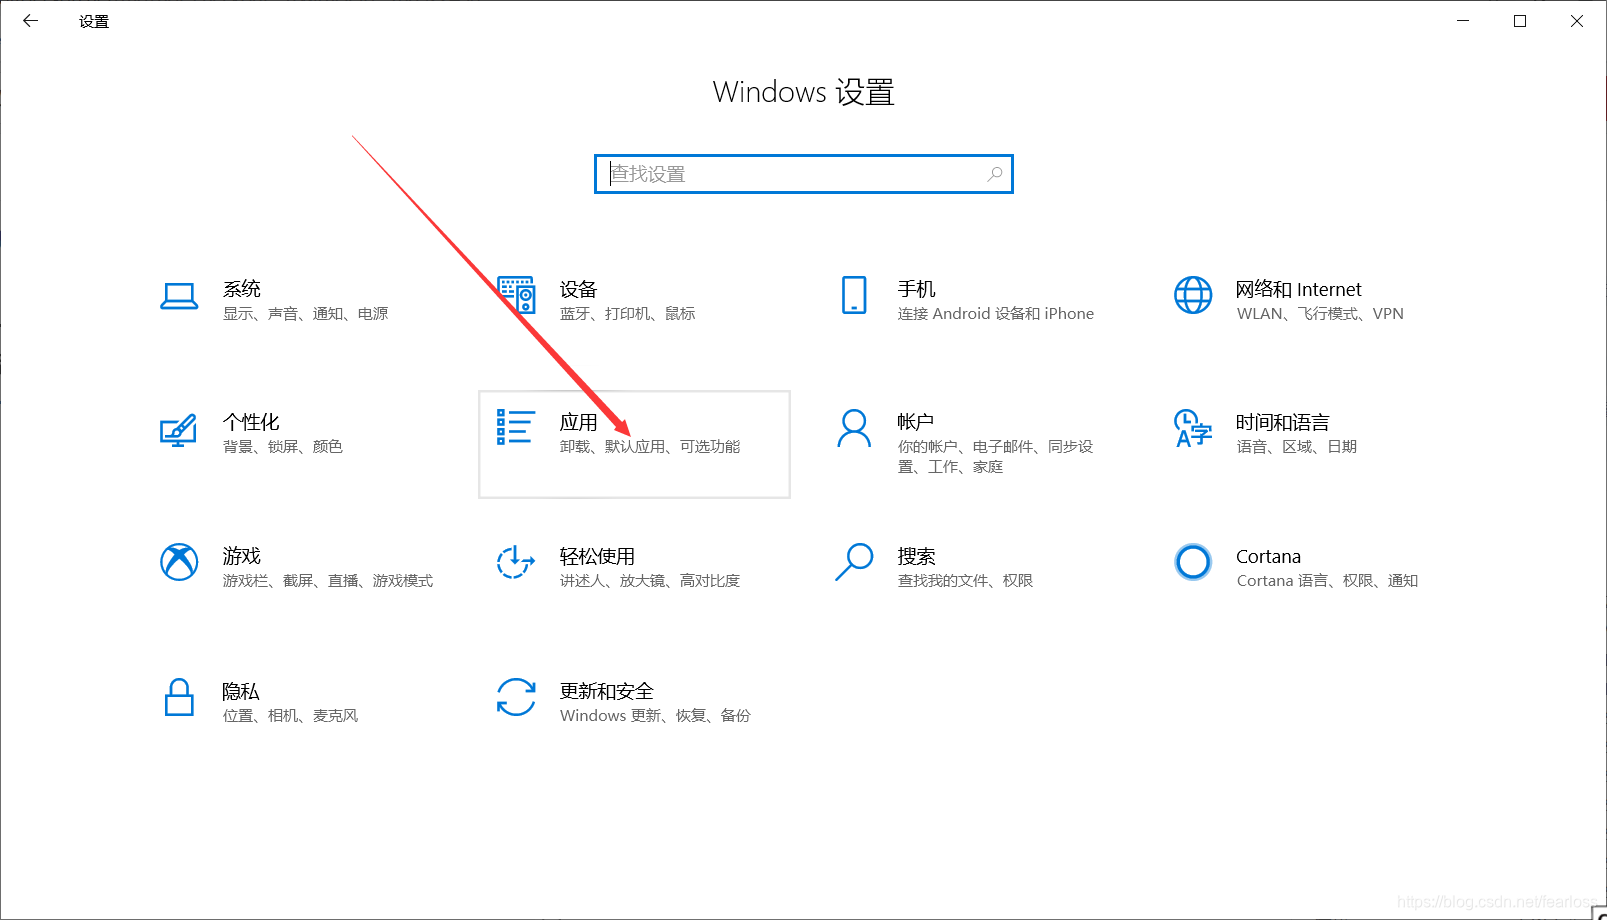Screen dimensions: 1607x920
Task: Click the Search magnifier category icon
Action: tap(854, 562)
